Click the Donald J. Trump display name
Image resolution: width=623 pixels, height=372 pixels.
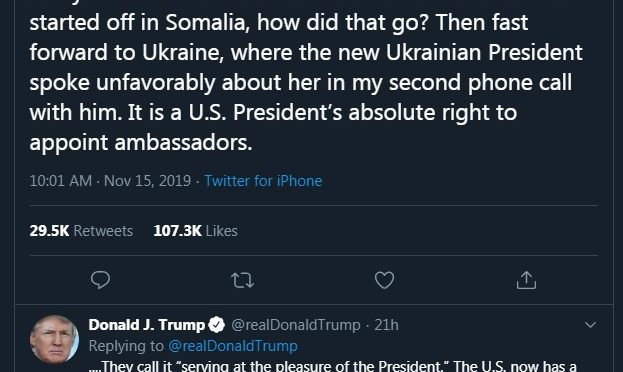(147, 325)
